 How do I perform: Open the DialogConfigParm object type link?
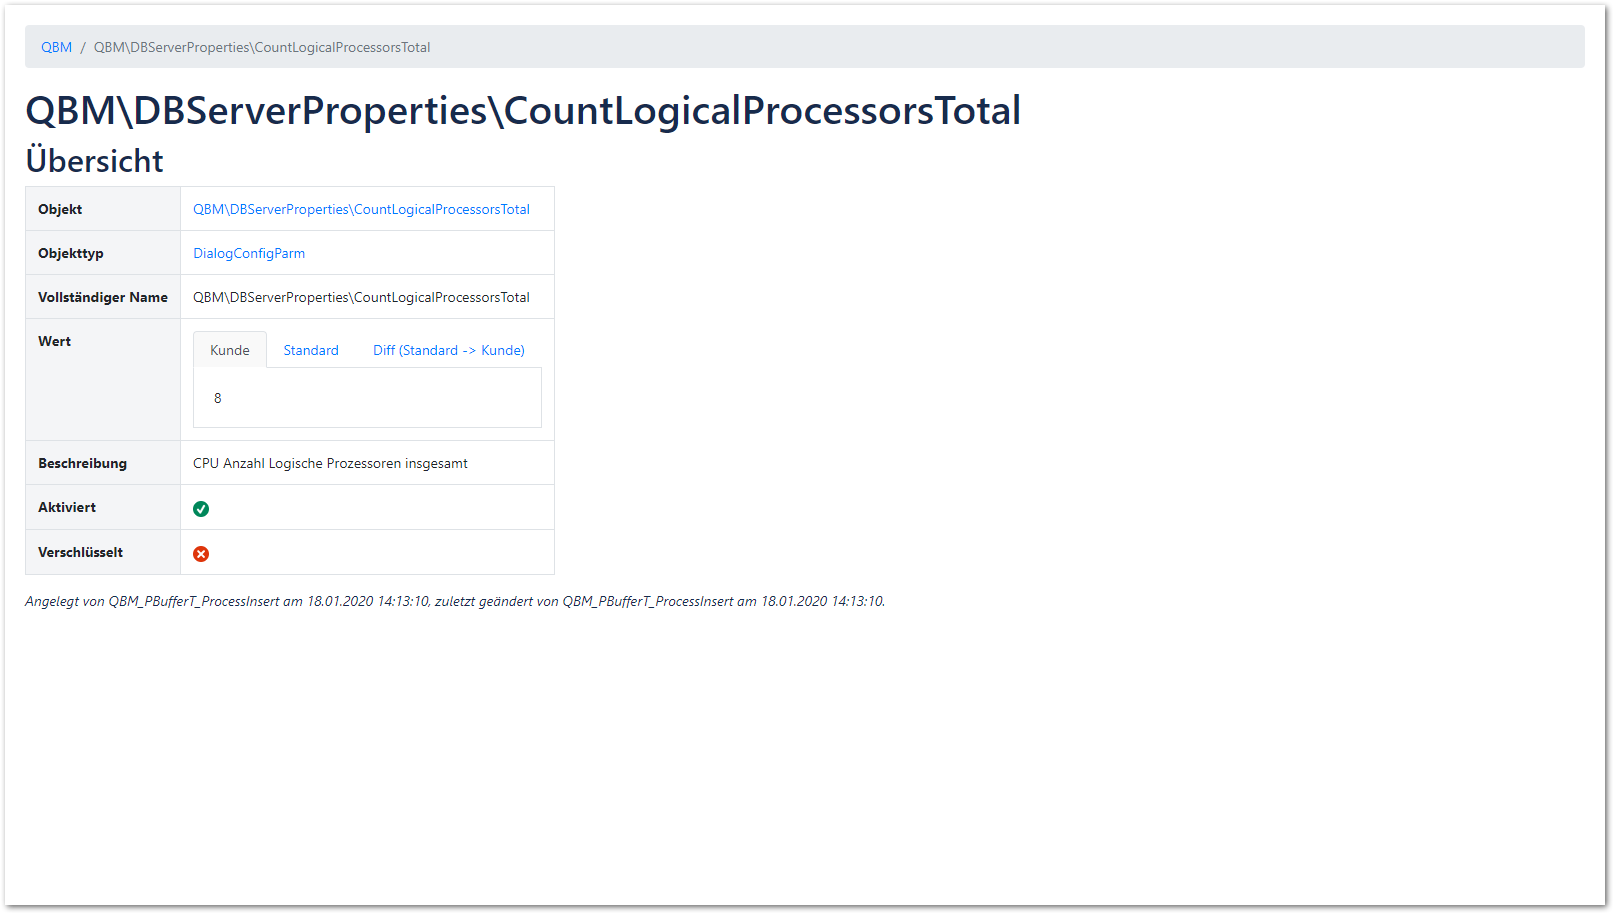249,253
